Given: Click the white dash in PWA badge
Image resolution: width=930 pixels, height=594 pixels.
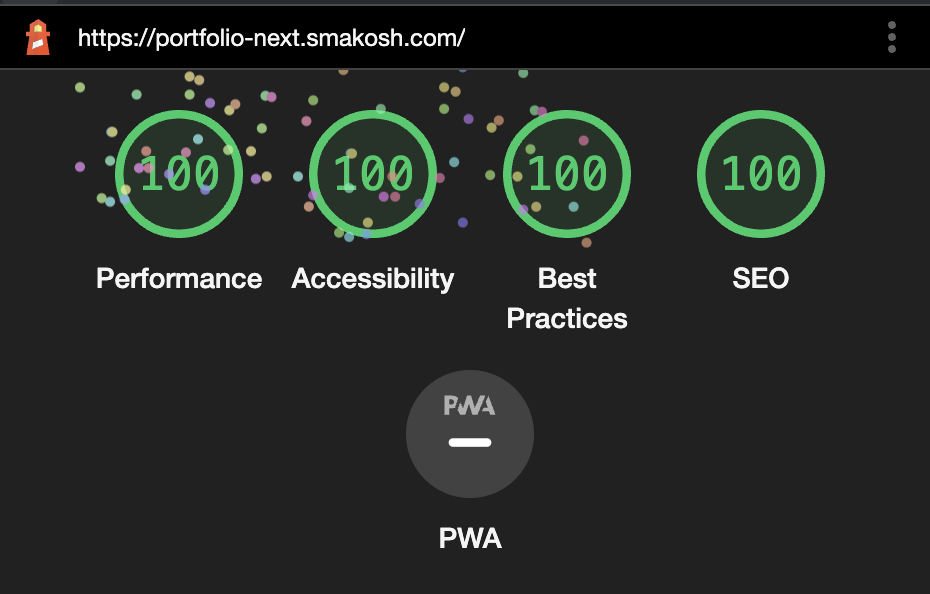Looking at the screenshot, I should pyautogui.click(x=469, y=442).
